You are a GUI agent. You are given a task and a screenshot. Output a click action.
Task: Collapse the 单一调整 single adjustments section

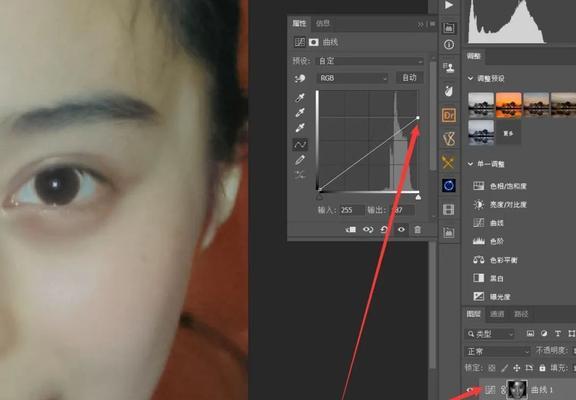[x=470, y=164]
